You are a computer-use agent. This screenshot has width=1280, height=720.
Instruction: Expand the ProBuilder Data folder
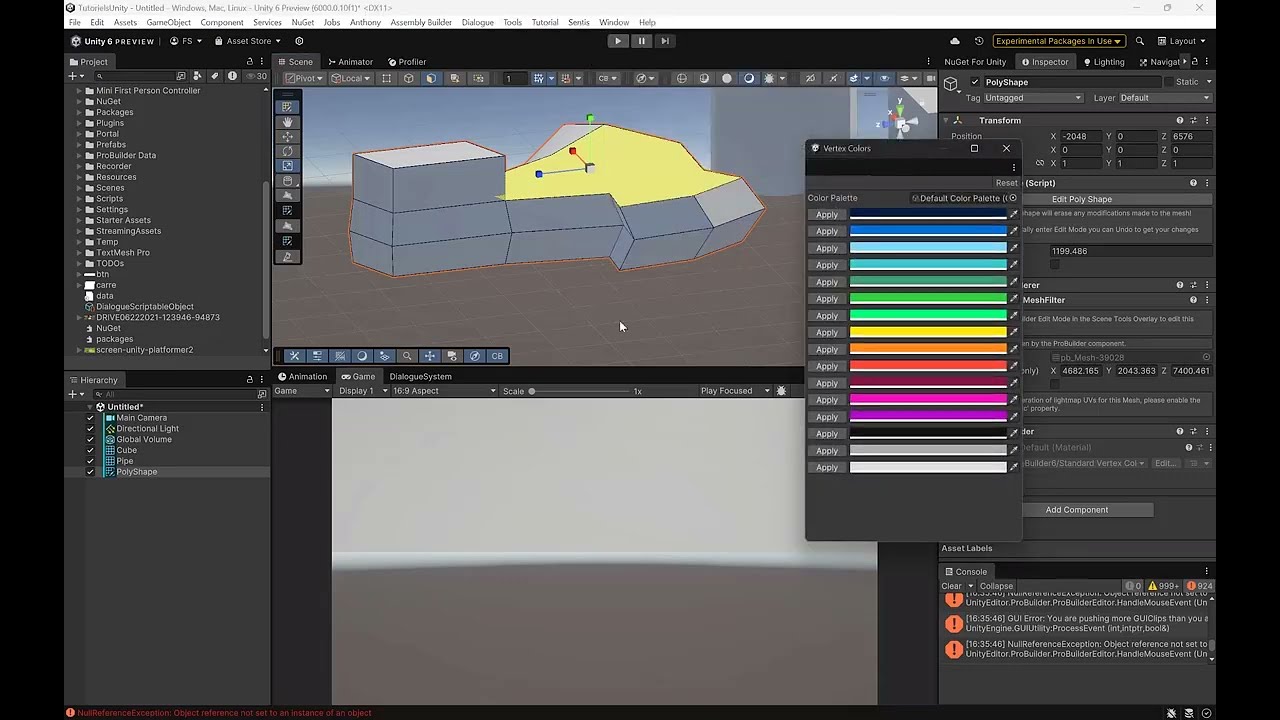click(x=79, y=156)
